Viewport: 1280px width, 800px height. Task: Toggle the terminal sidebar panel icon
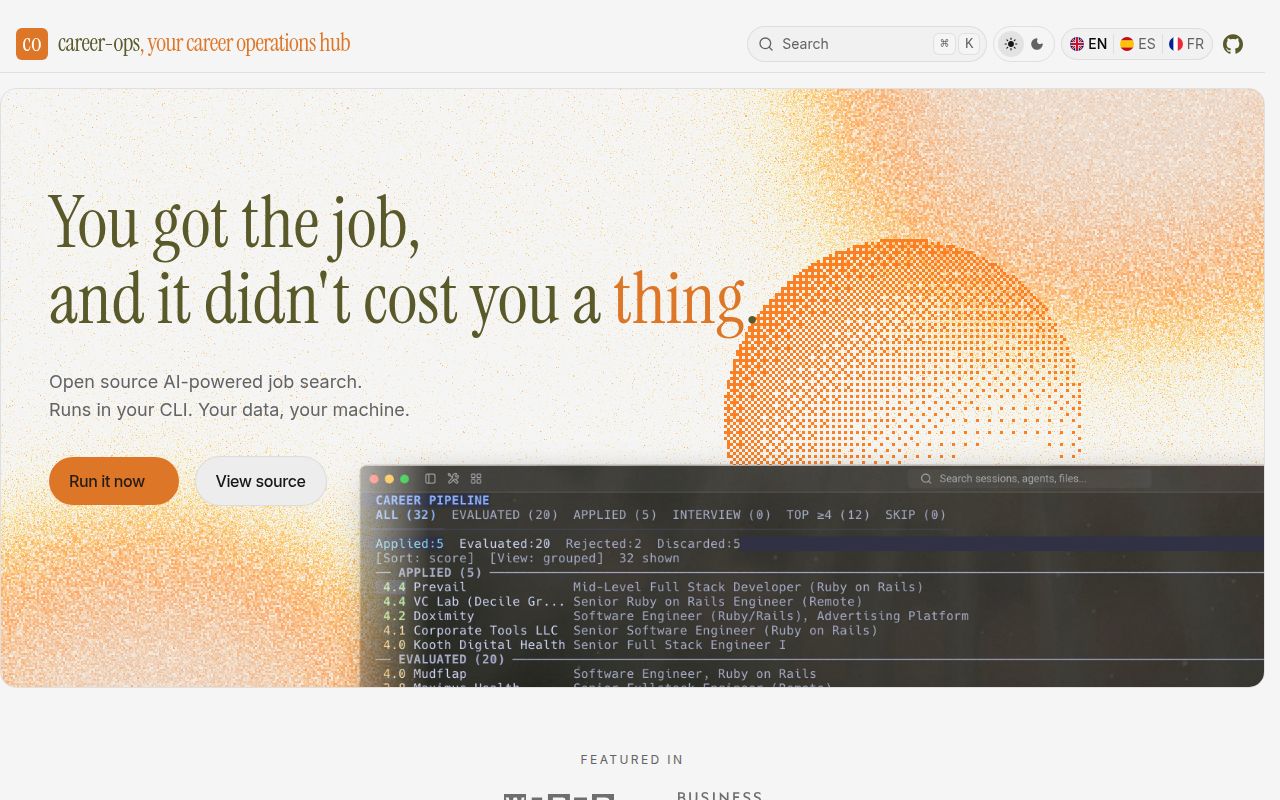(430, 479)
